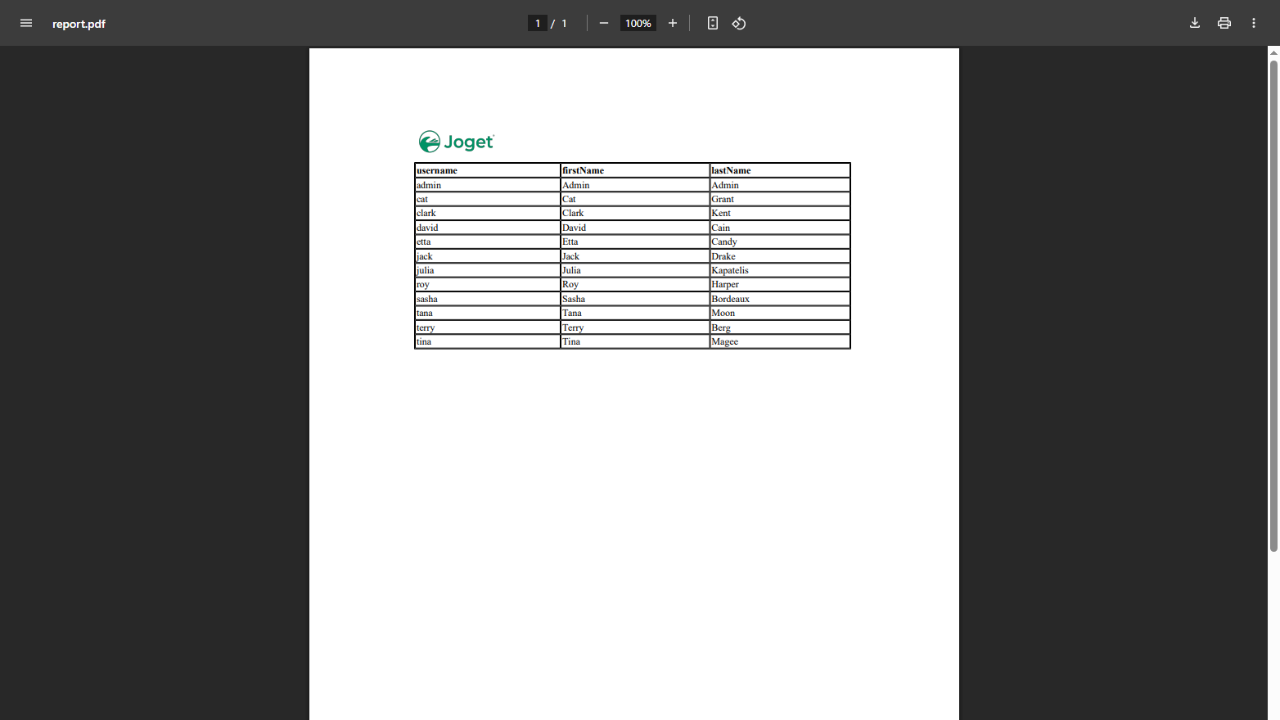Click the lastName column header
This screenshot has width=1280, height=720.
pos(731,171)
